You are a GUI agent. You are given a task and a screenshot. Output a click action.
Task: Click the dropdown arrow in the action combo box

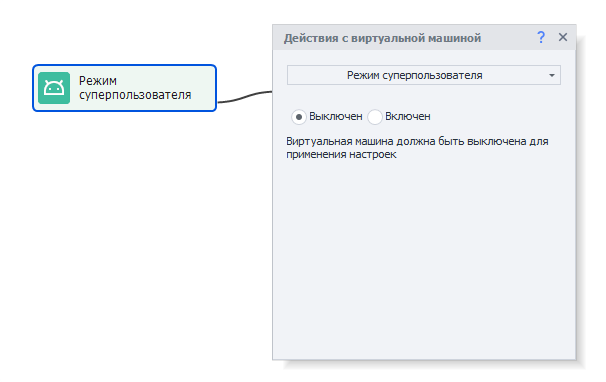pos(552,75)
